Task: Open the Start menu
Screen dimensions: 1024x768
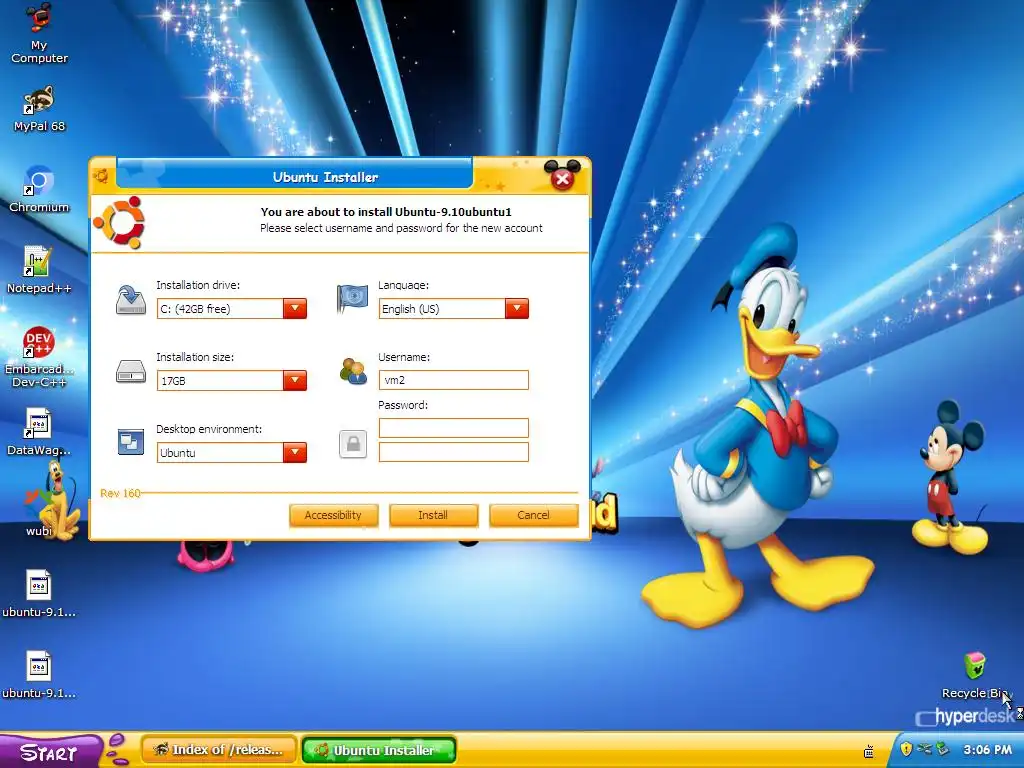Action: click(50, 752)
